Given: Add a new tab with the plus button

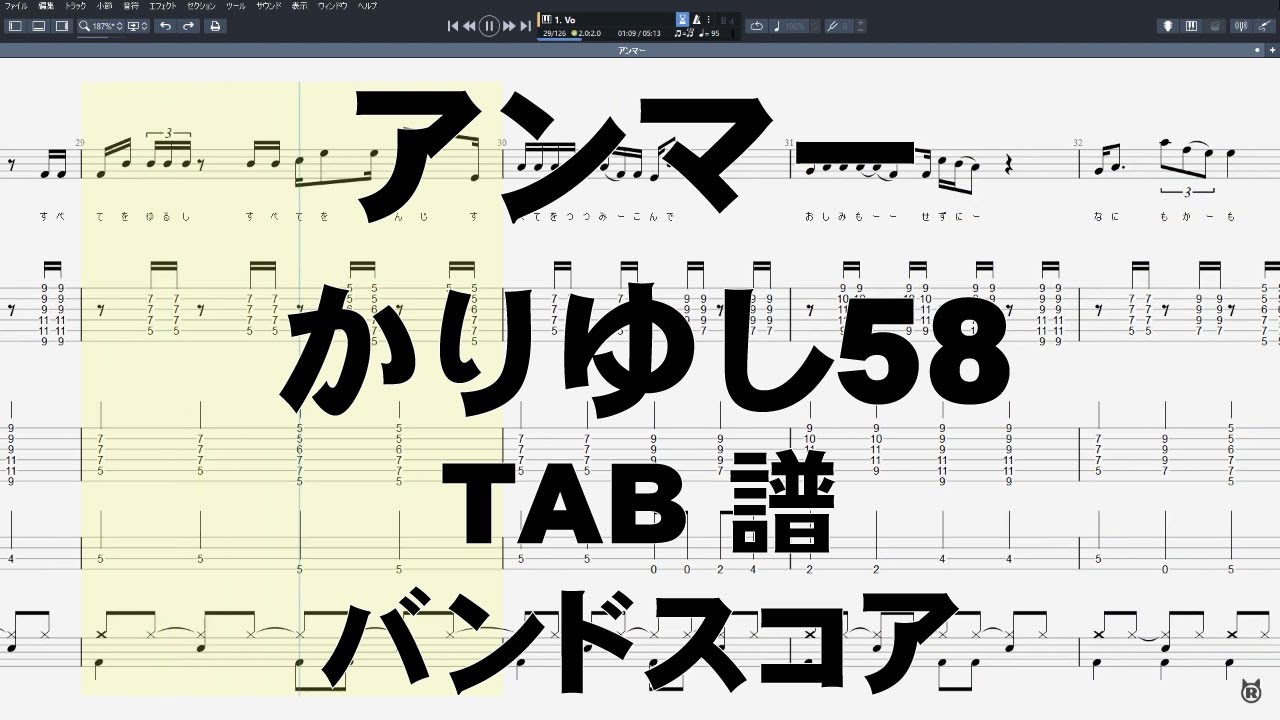Looking at the screenshot, I should [1271, 49].
